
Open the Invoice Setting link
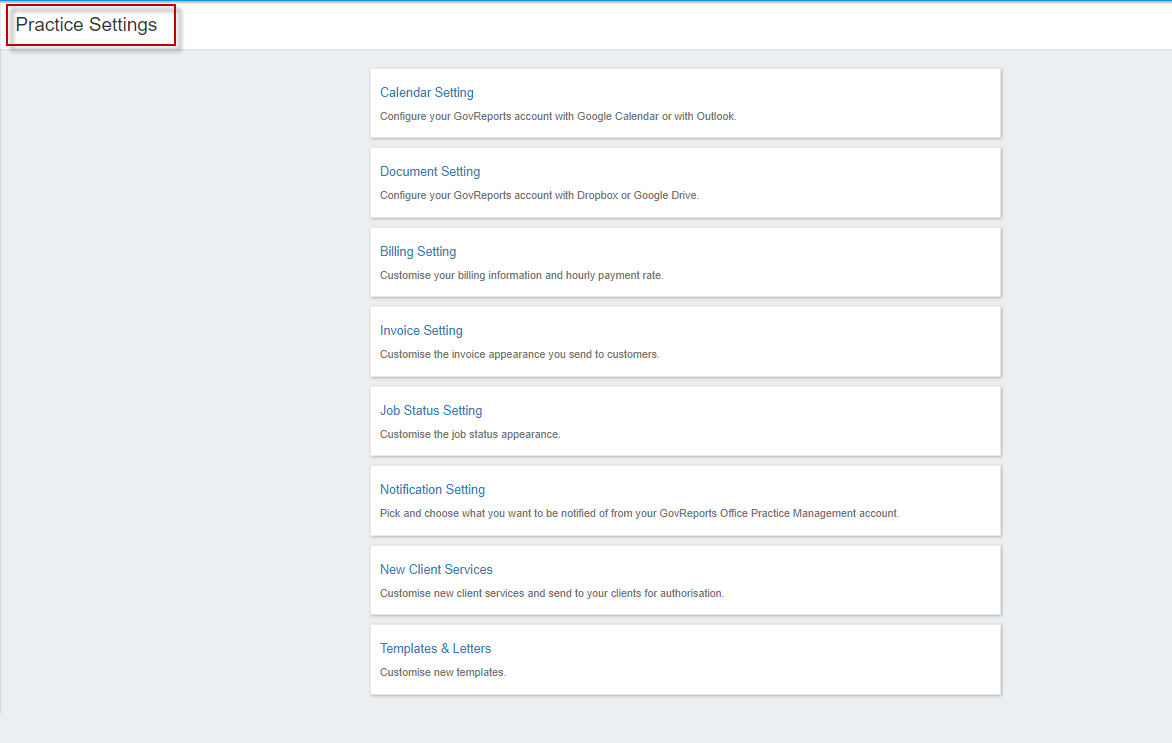tap(421, 330)
